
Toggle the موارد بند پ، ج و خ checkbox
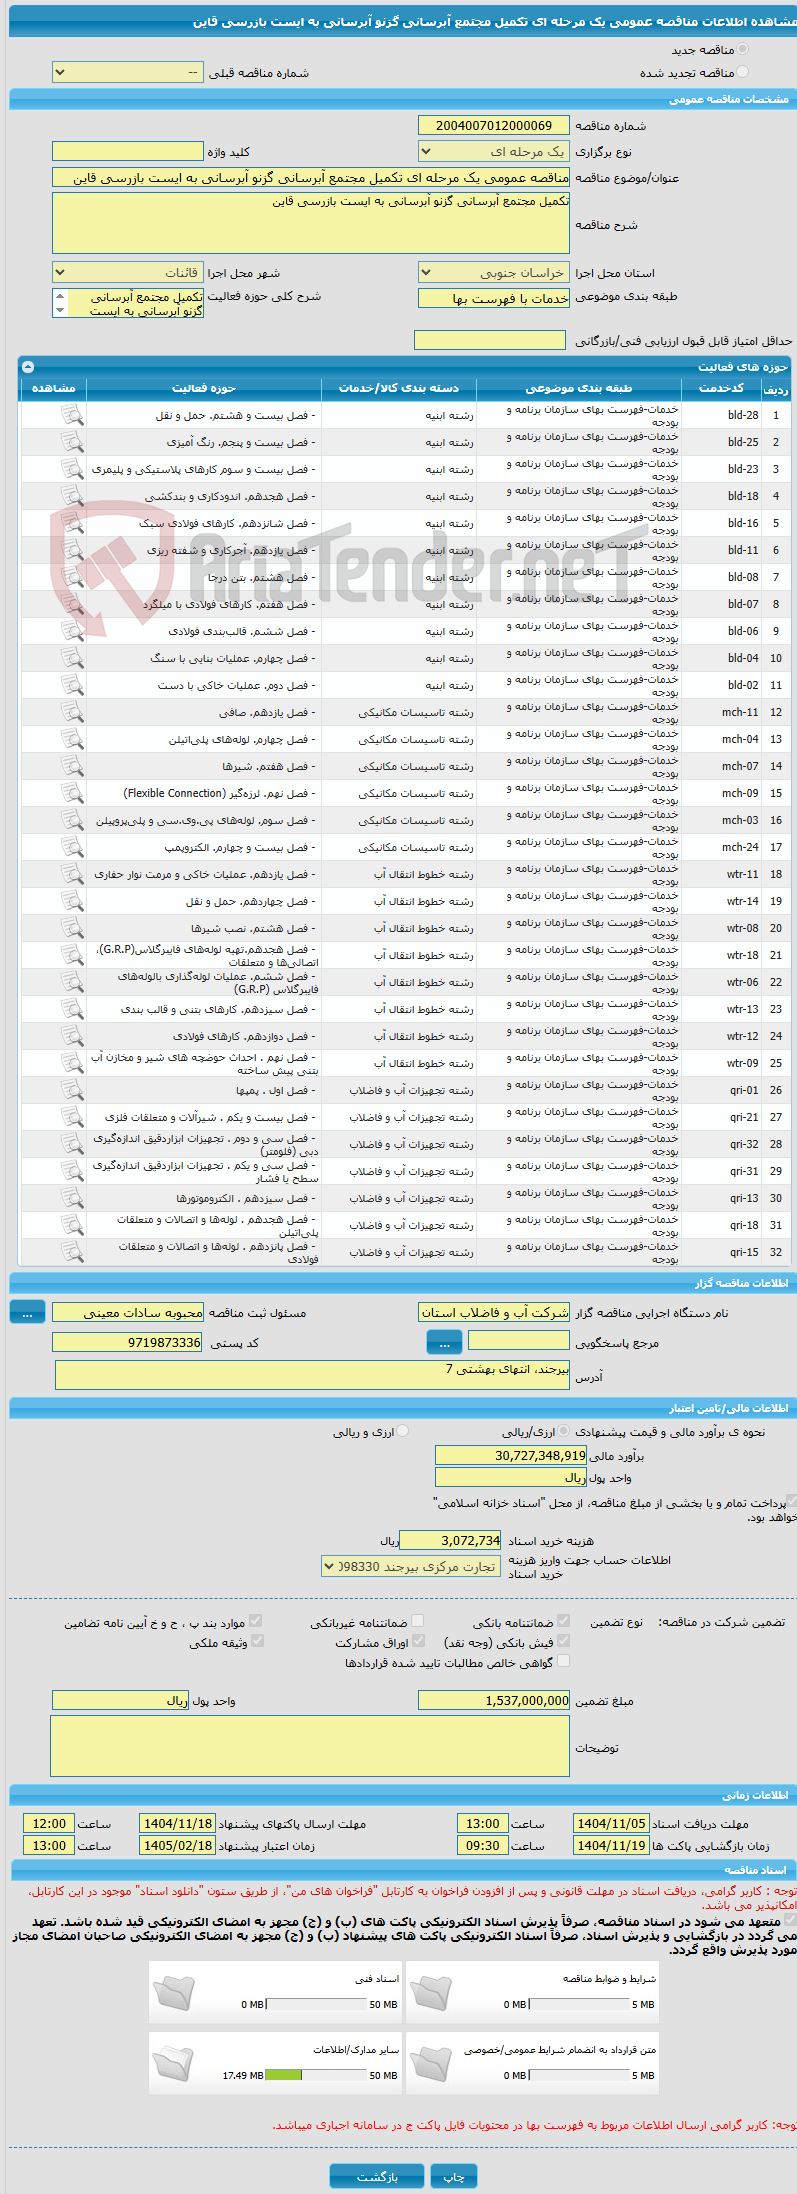(256, 1621)
